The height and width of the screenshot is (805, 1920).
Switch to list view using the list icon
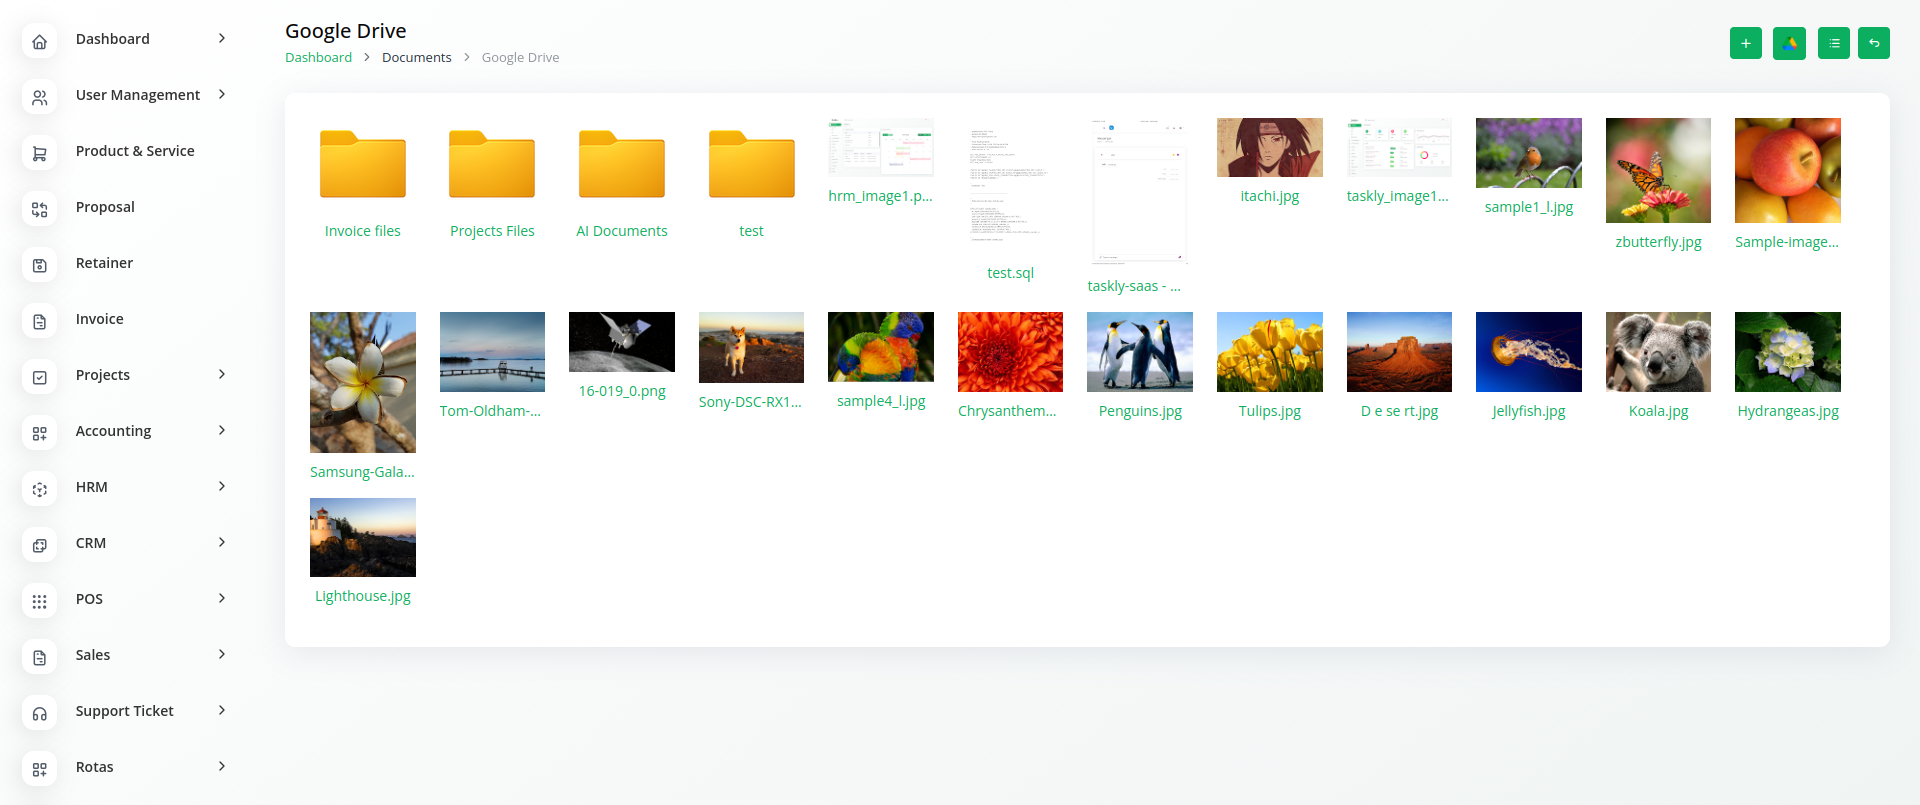tap(1833, 43)
